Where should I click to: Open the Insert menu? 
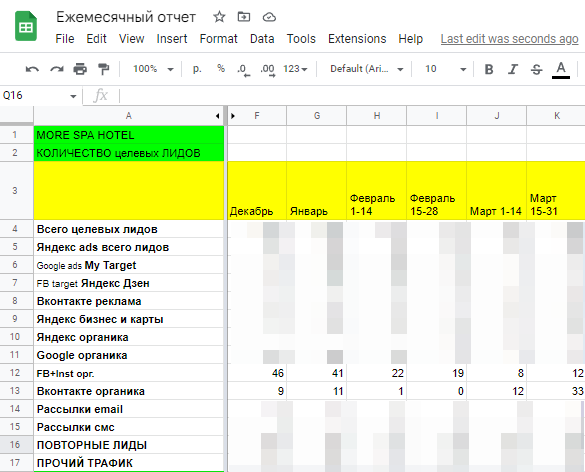(172, 39)
